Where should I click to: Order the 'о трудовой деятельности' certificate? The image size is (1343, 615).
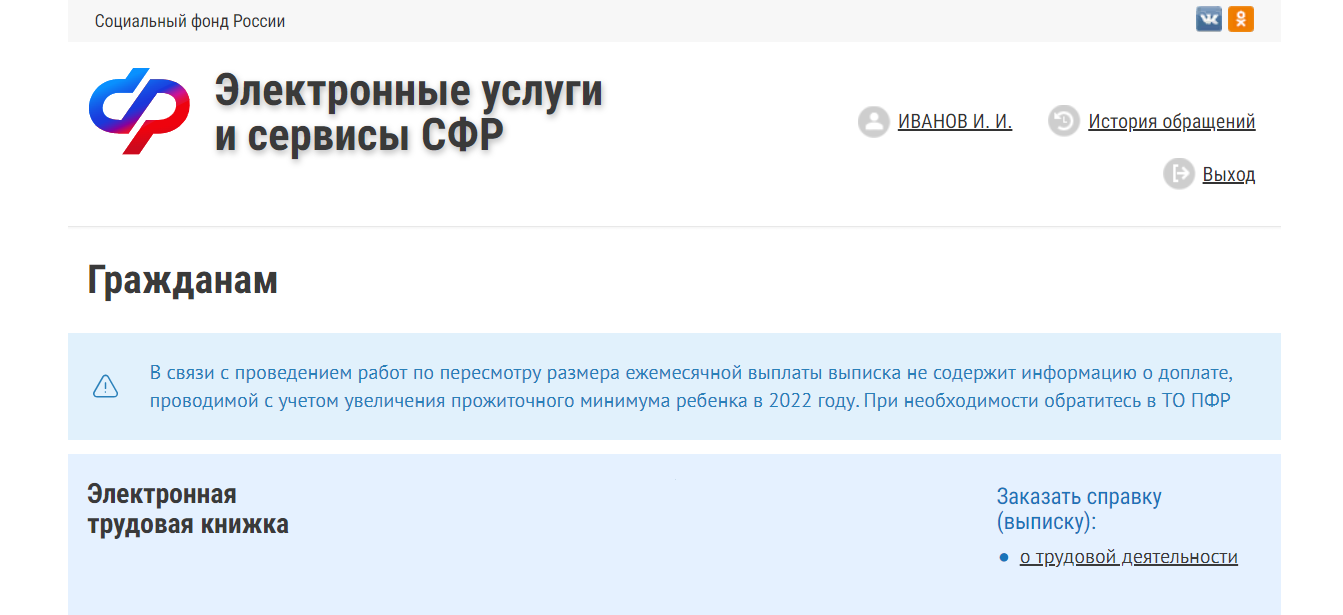click(x=1128, y=558)
